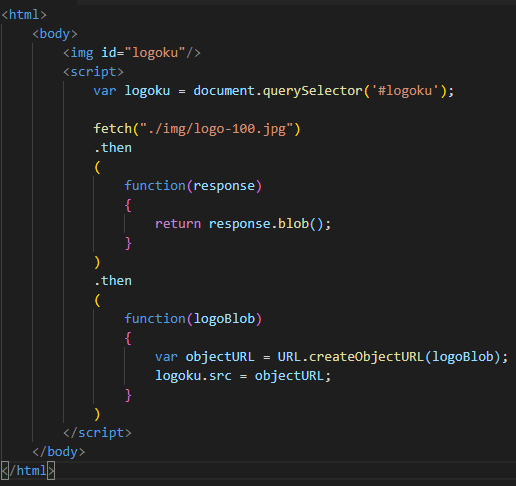Click the opening script tag
The width and height of the screenshot is (516, 486).
click(x=93, y=72)
